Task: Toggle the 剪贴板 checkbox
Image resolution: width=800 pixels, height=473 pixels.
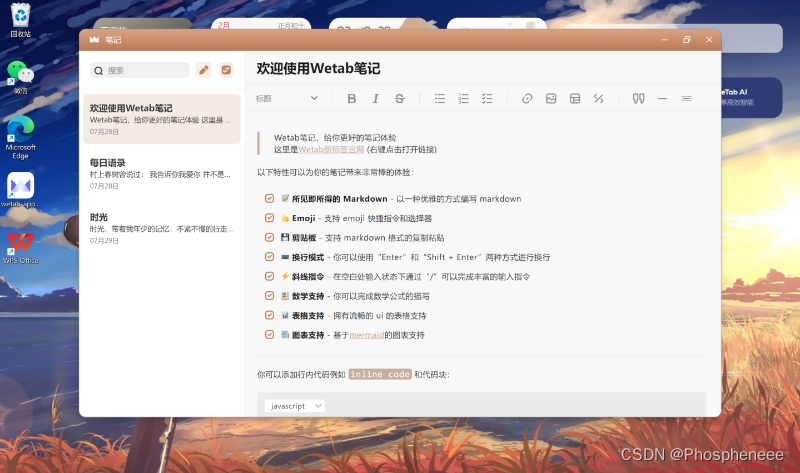Action: point(269,237)
